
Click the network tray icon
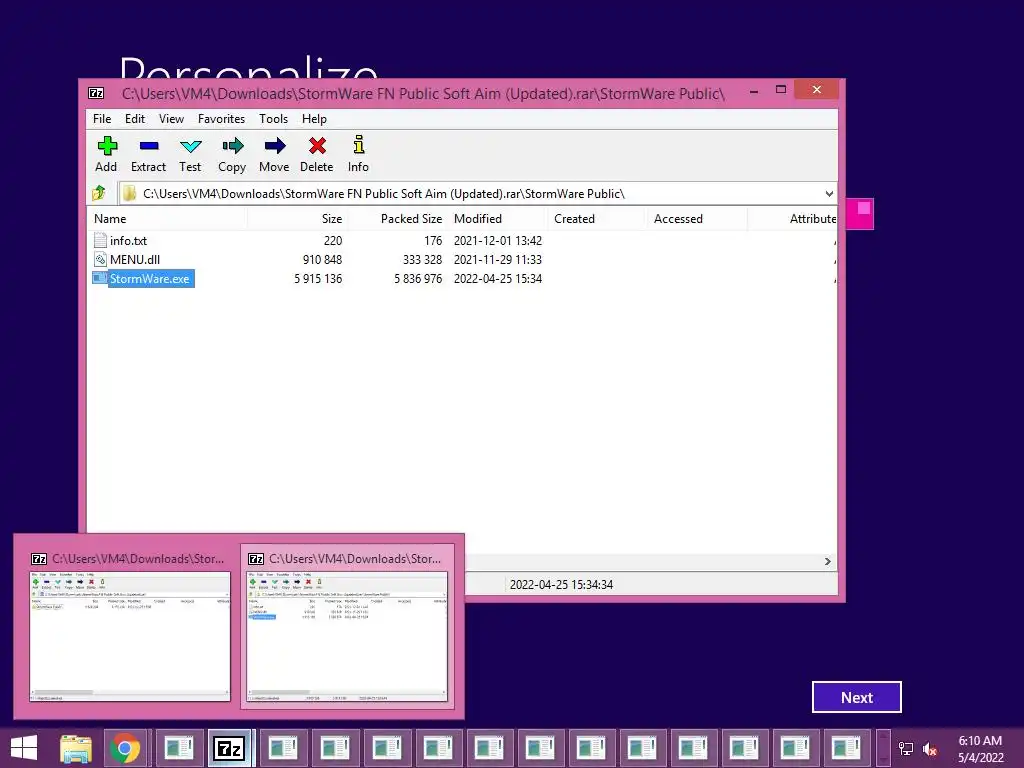coord(906,749)
